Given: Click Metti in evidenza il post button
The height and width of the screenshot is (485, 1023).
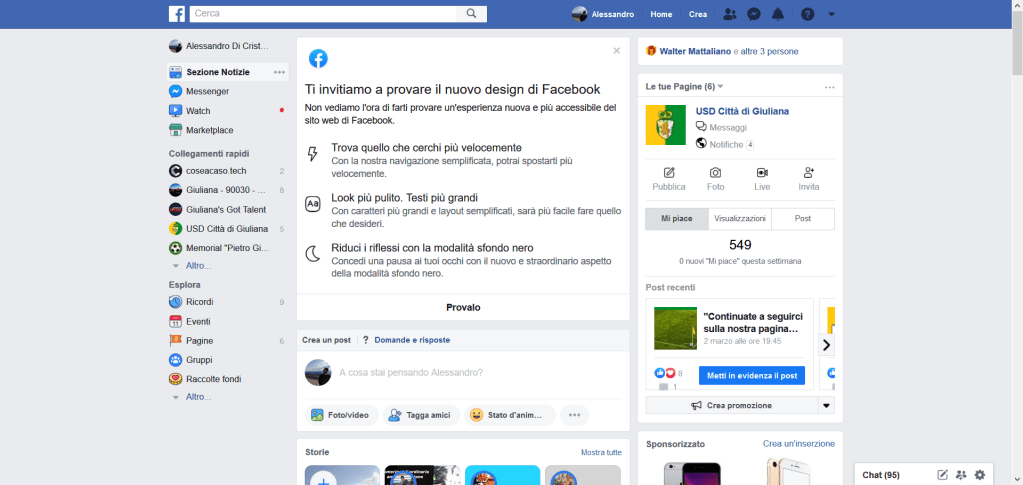Looking at the screenshot, I should pyautogui.click(x=751, y=375).
